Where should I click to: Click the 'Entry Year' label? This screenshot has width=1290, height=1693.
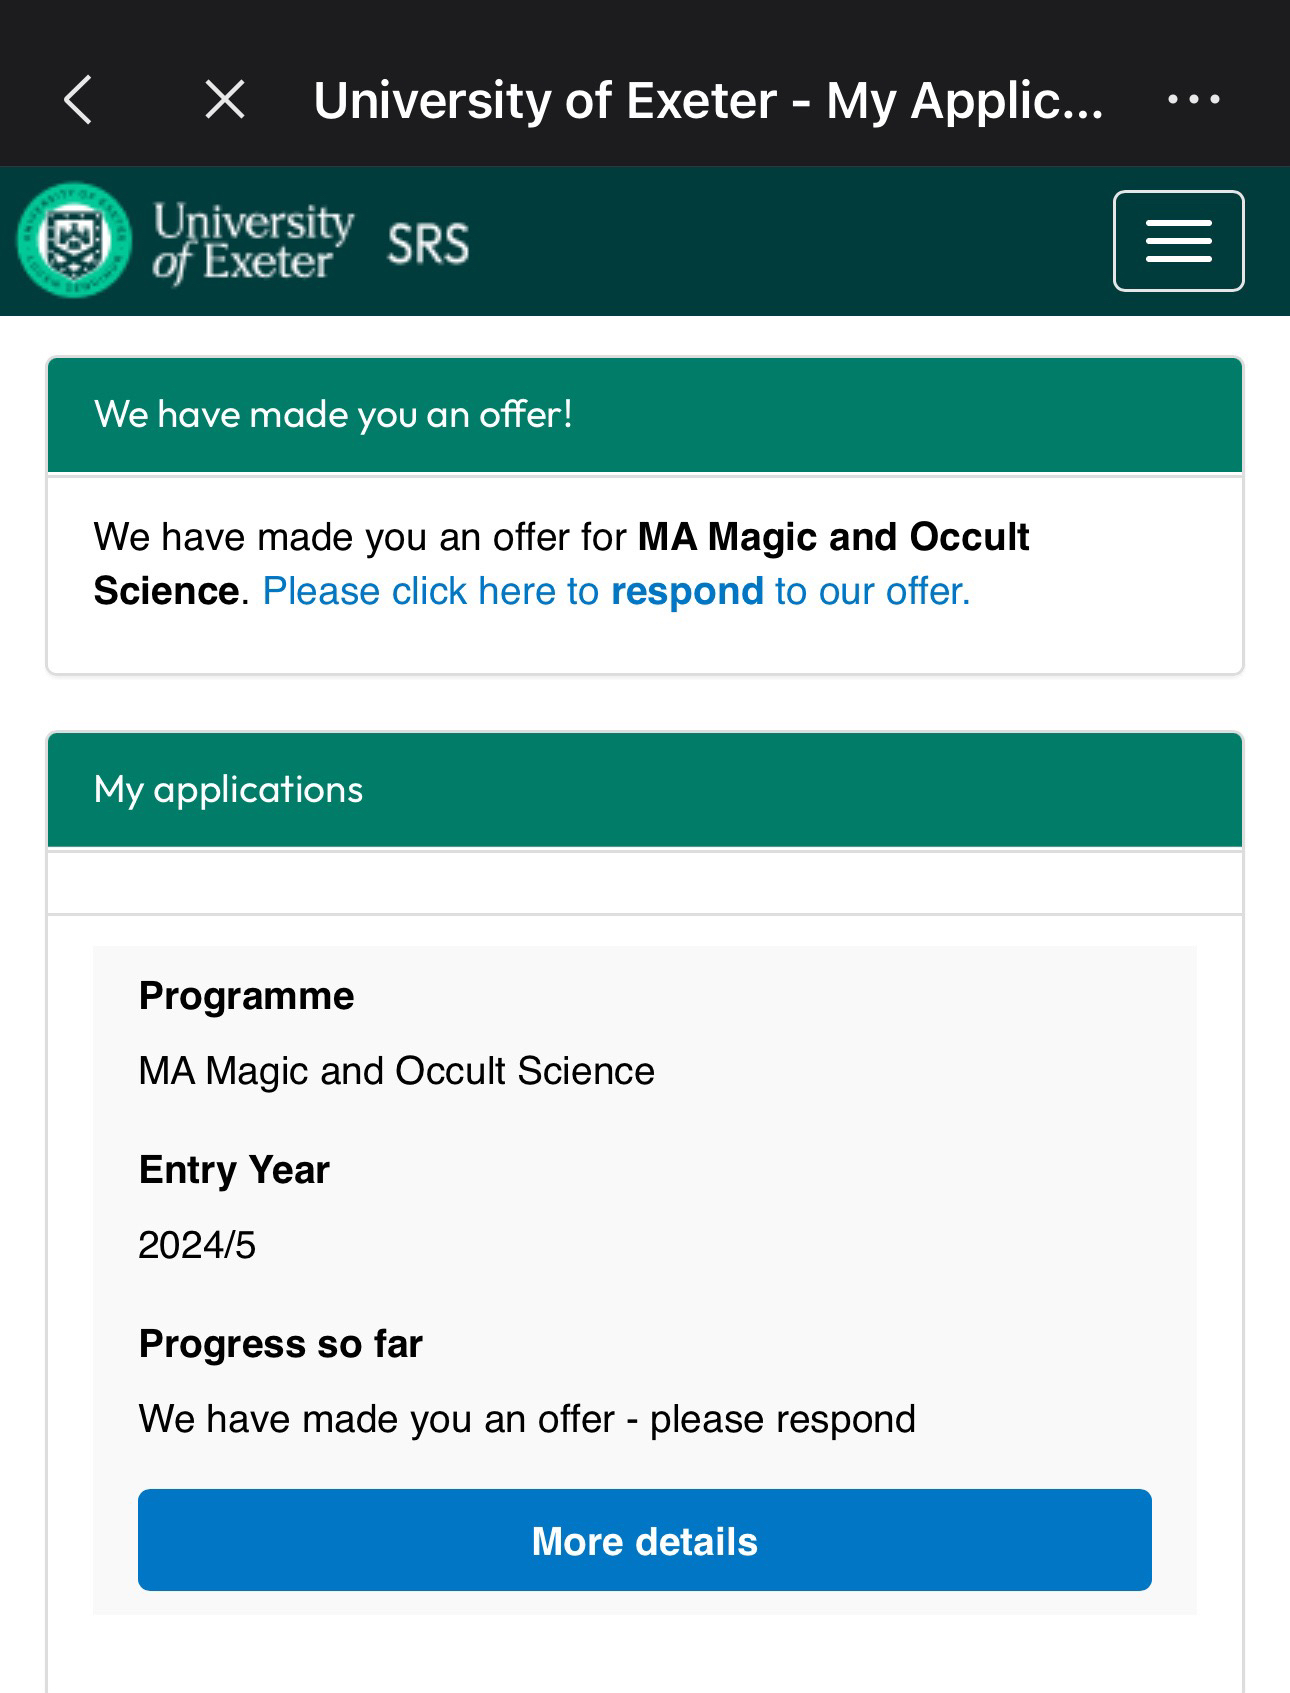tap(234, 1170)
